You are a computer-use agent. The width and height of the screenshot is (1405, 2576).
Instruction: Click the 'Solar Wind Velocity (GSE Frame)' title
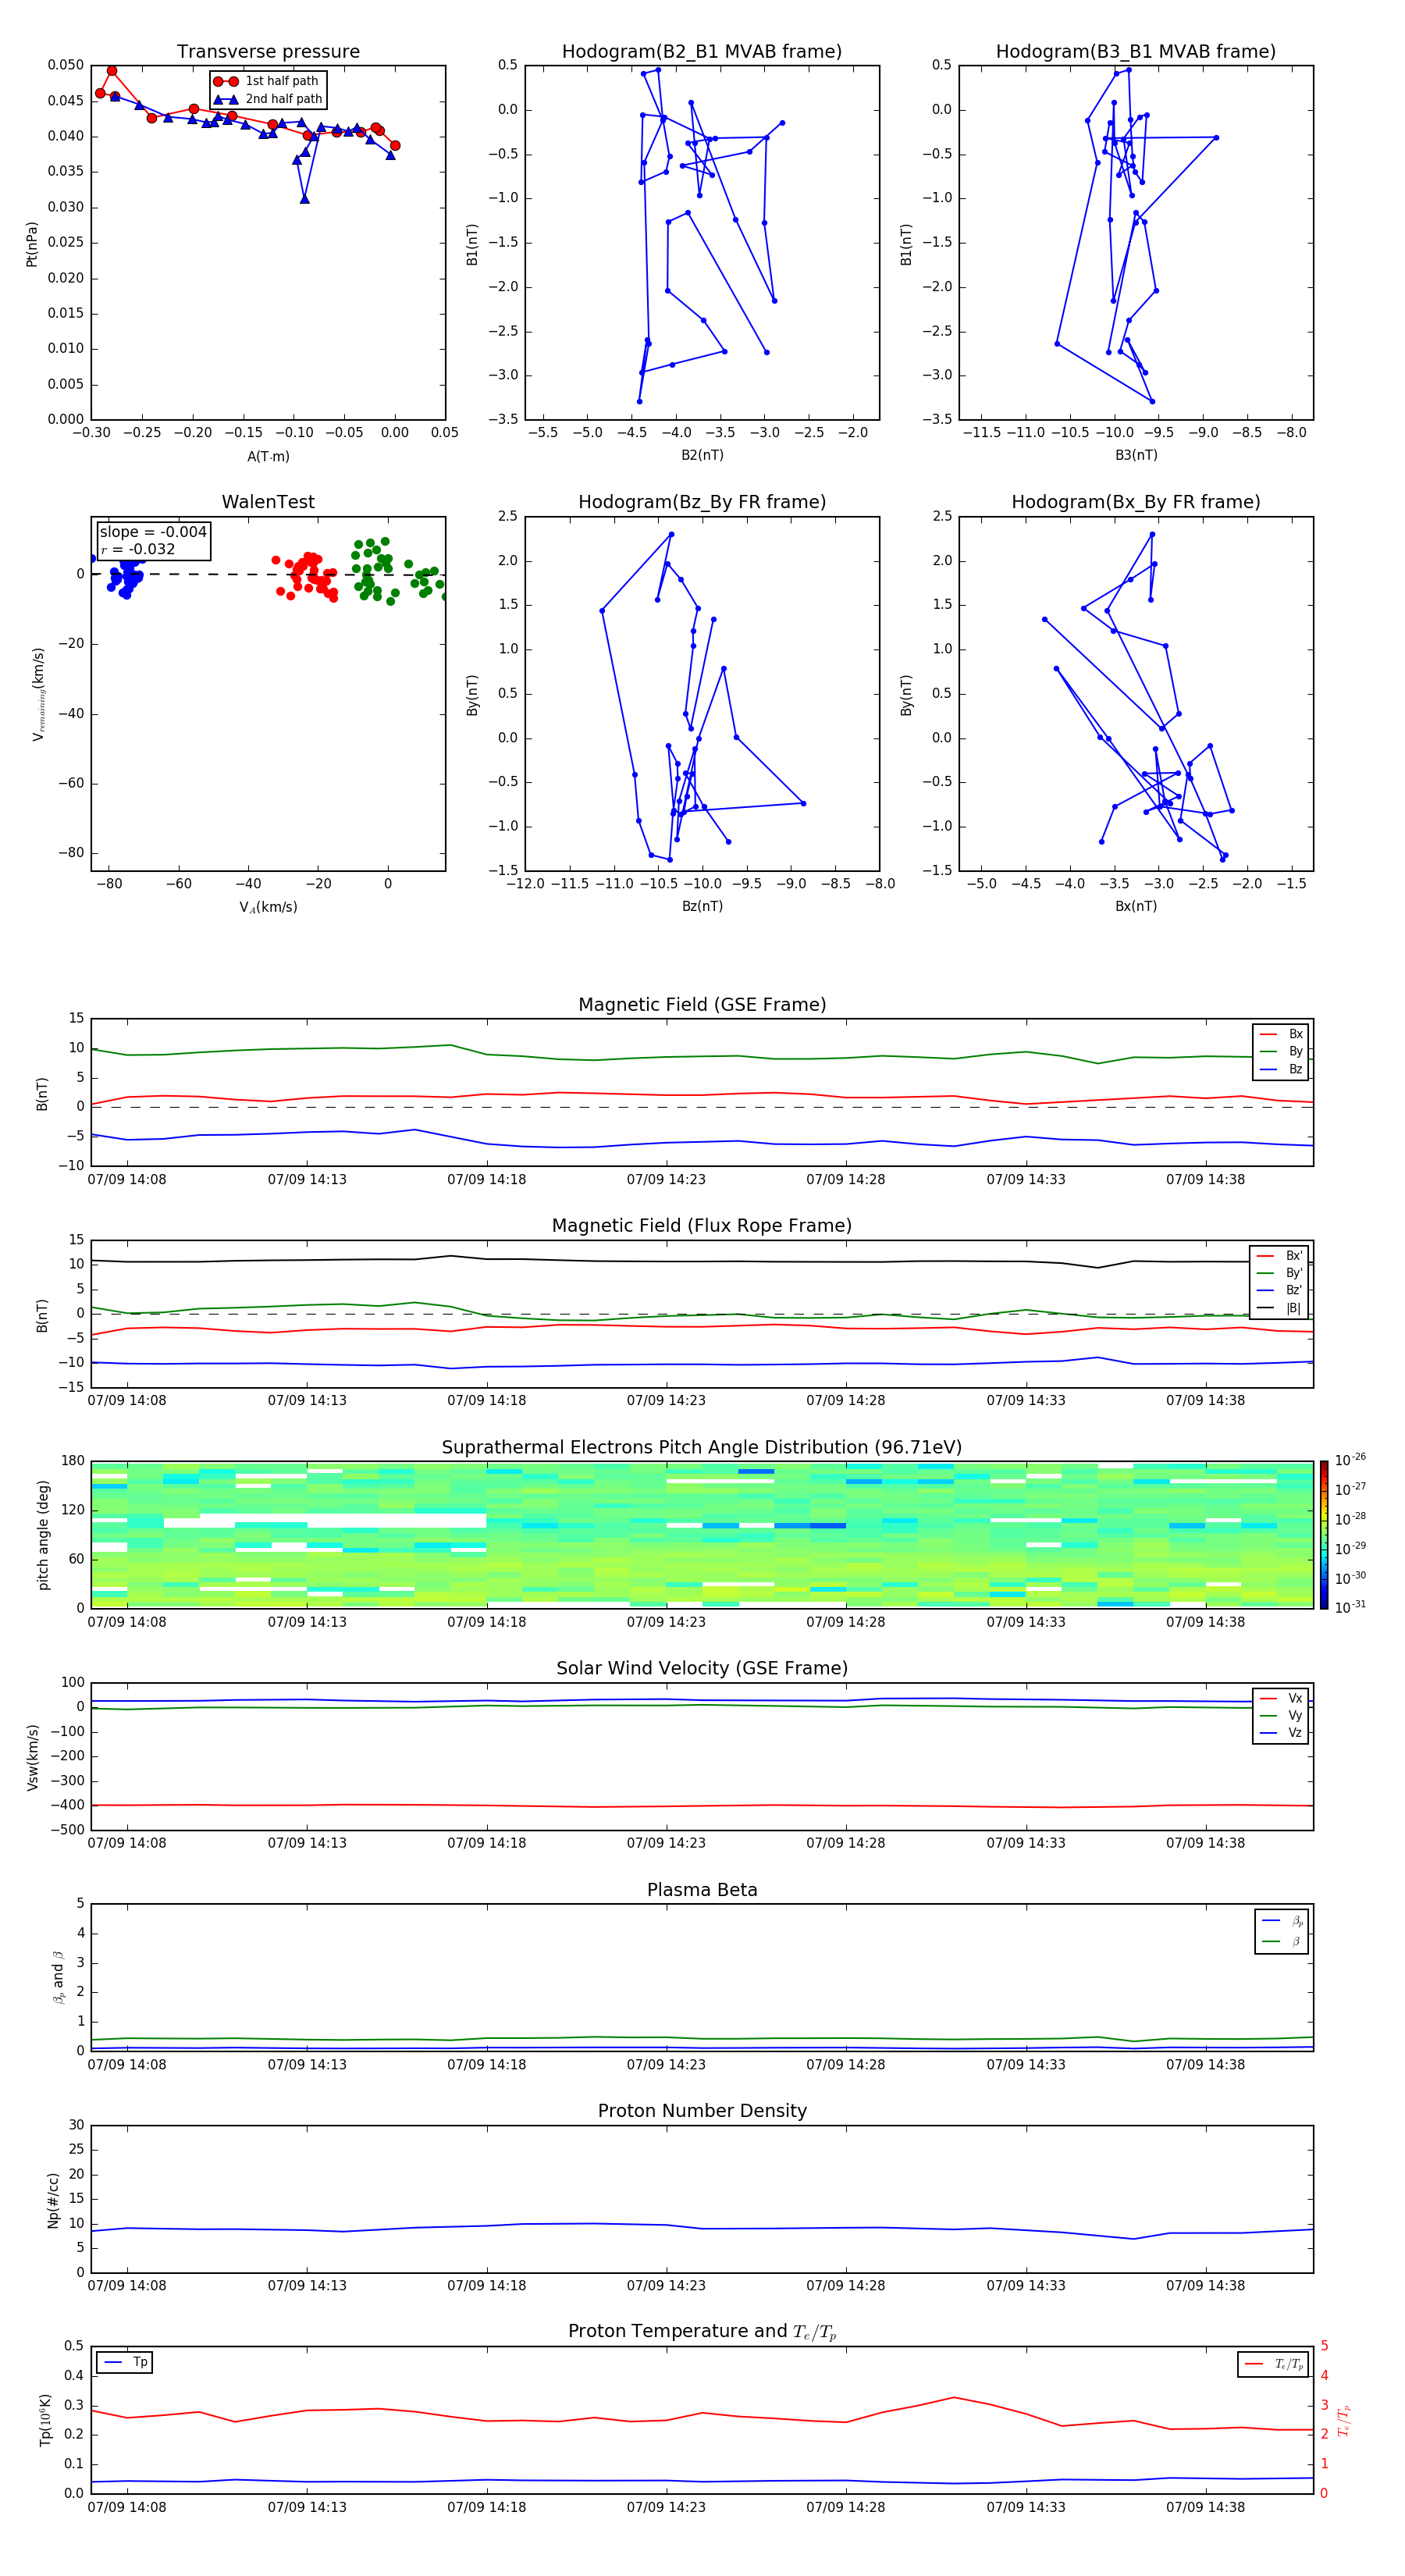[x=702, y=1669]
